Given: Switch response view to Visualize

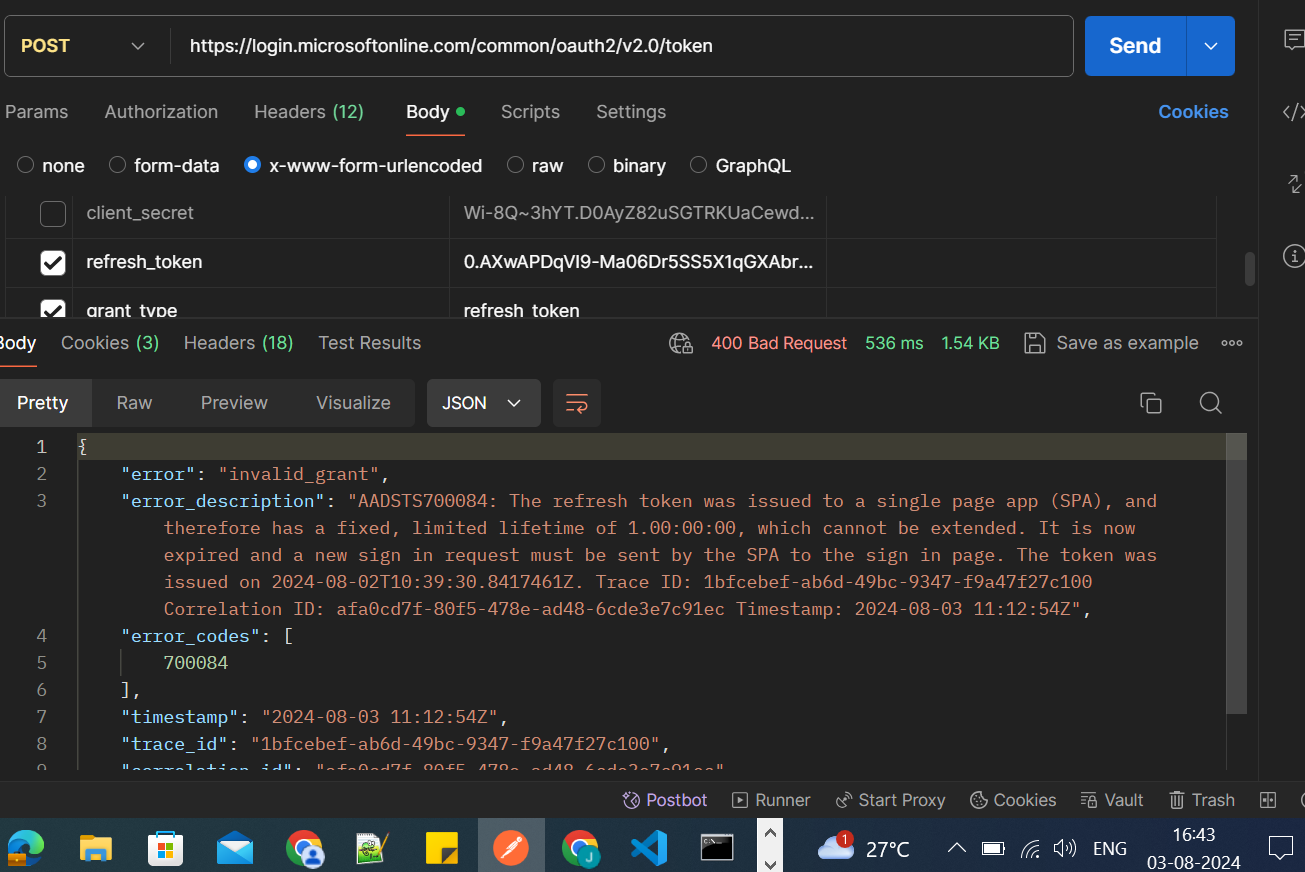Looking at the screenshot, I should tap(353, 403).
